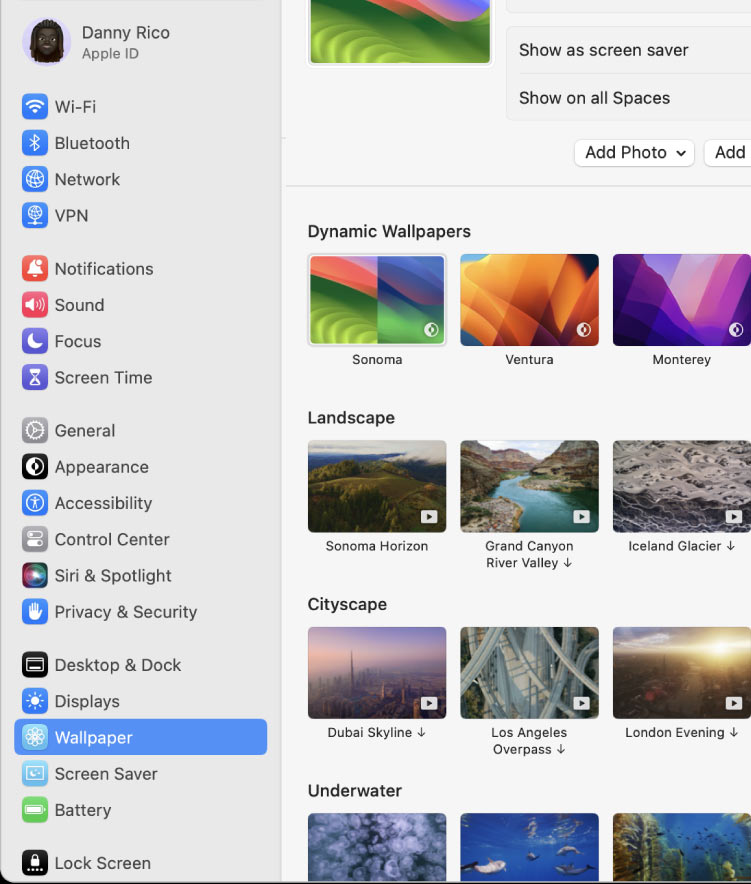Choose the Monterey dynamic wallpaper
This screenshot has height=884, width=751.
[x=682, y=300]
